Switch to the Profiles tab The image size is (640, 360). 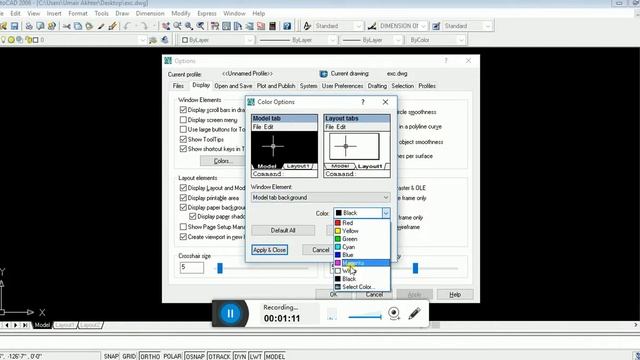pyautogui.click(x=427, y=86)
